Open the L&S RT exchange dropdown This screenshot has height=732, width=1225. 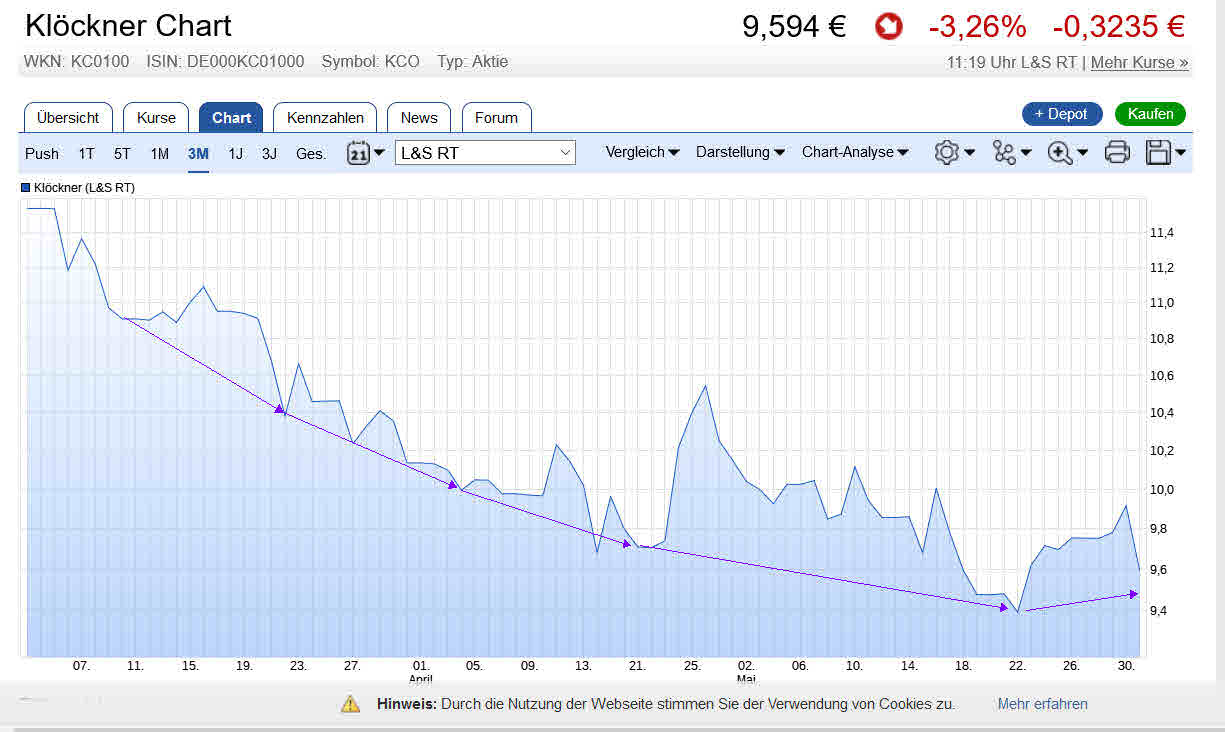tap(485, 153)
